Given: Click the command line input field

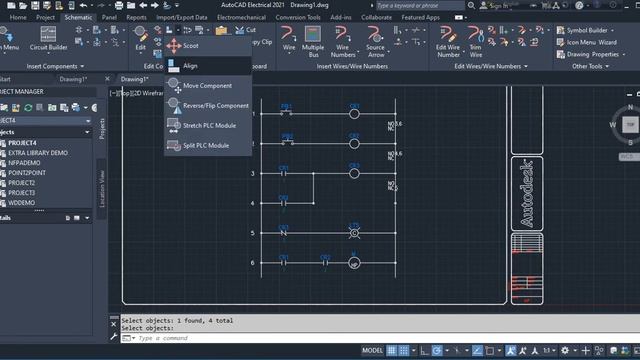Looking at the screenshot, I should coord(380,338).
